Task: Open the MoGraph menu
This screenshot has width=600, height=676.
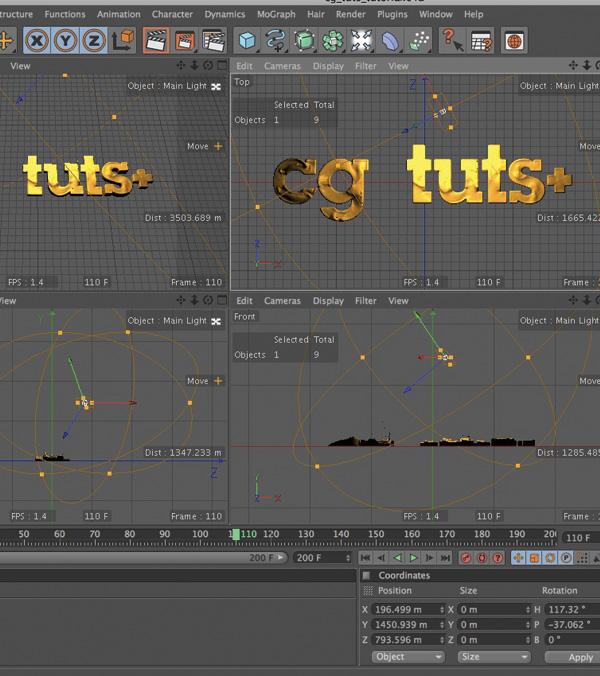Action: click(276, 14)
